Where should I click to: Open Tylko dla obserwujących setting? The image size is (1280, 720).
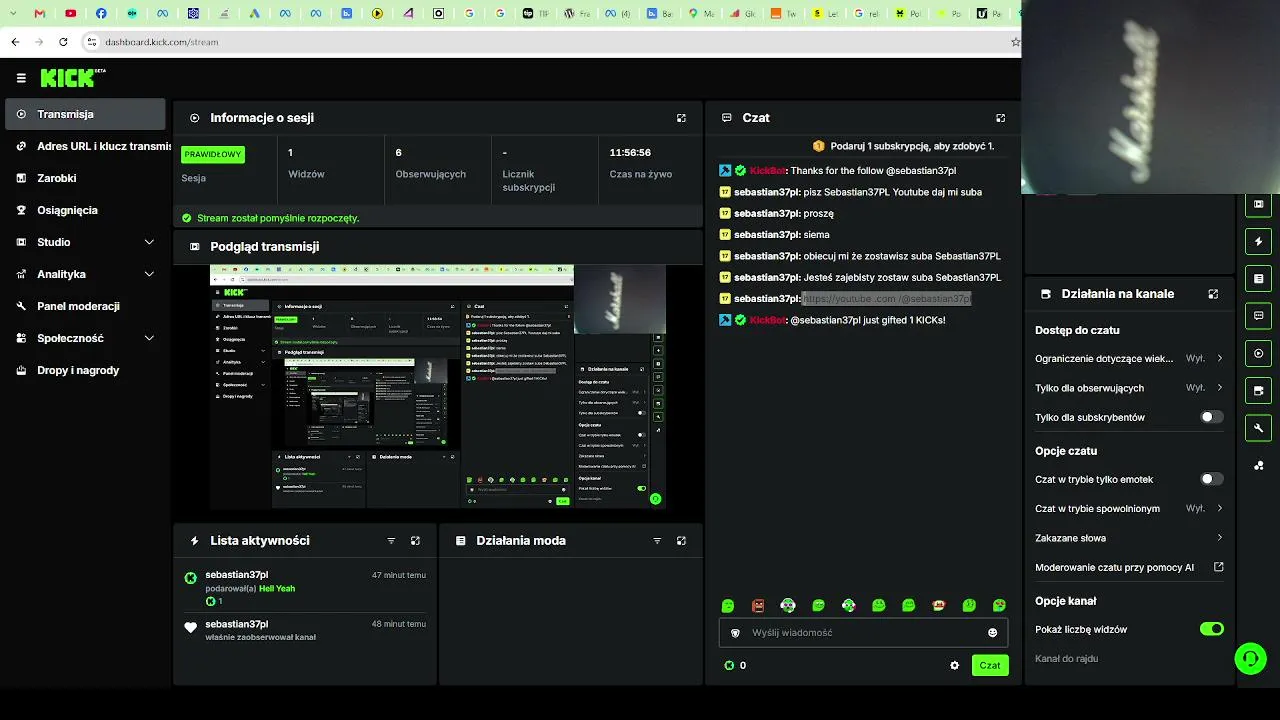1129,388
